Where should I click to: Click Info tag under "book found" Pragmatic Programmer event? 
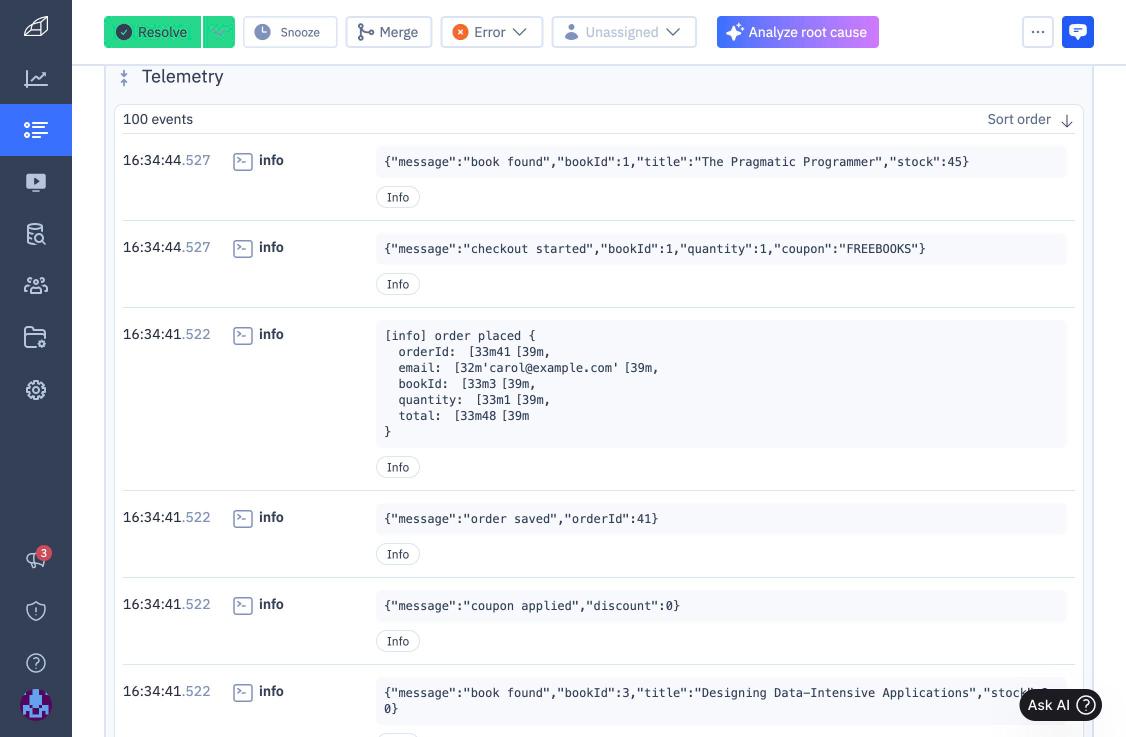pos(398,198)
